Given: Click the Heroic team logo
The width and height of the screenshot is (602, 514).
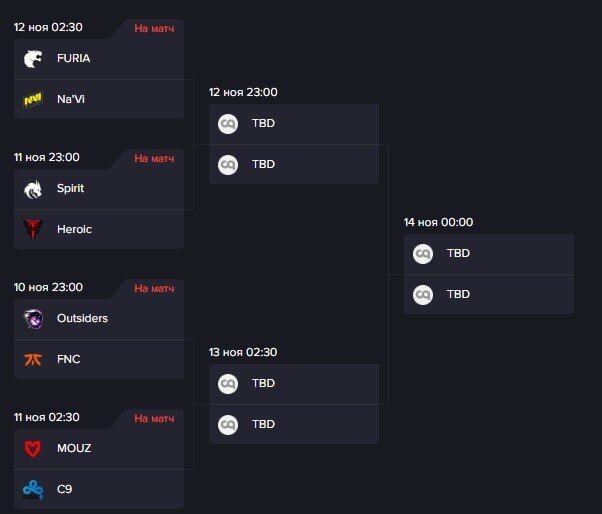Looking at the screenshot, I should [x=34, y=229].
